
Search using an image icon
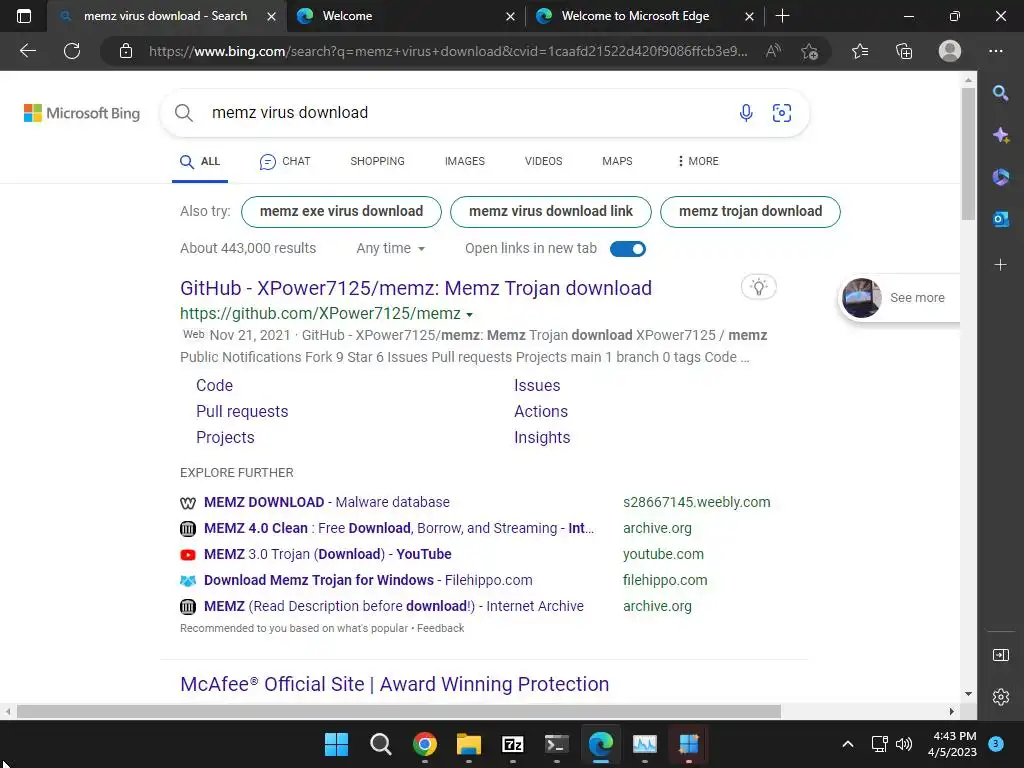tap(782, 113)
